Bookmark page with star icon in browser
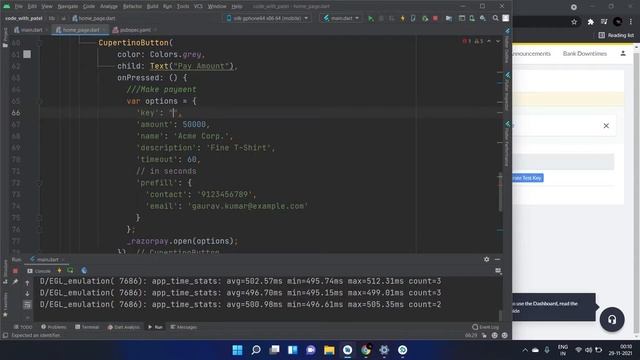The image size is (640, 360). [574, 22]
